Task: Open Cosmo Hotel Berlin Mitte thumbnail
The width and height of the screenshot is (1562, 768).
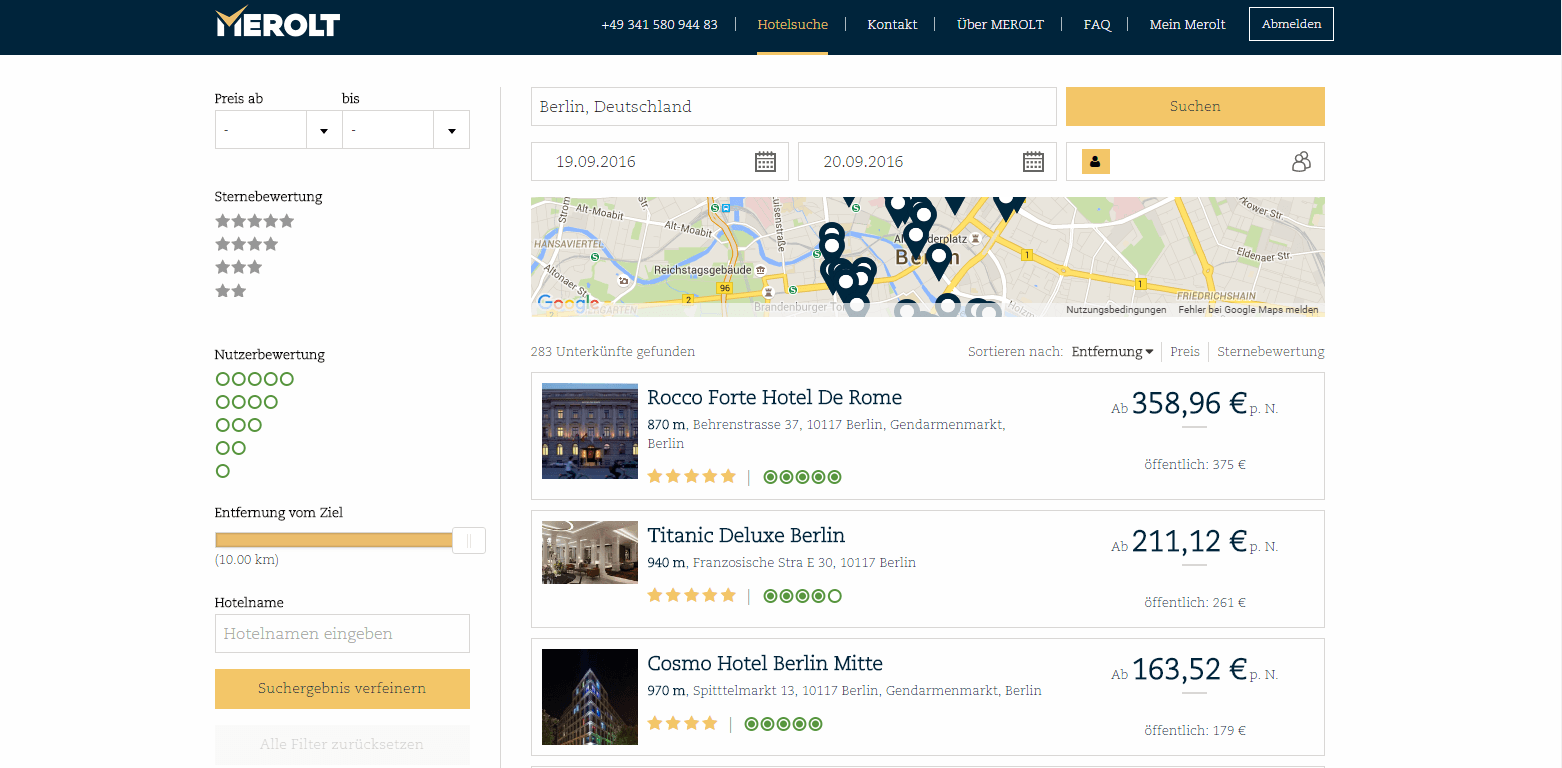Action: tap(590, 697)
